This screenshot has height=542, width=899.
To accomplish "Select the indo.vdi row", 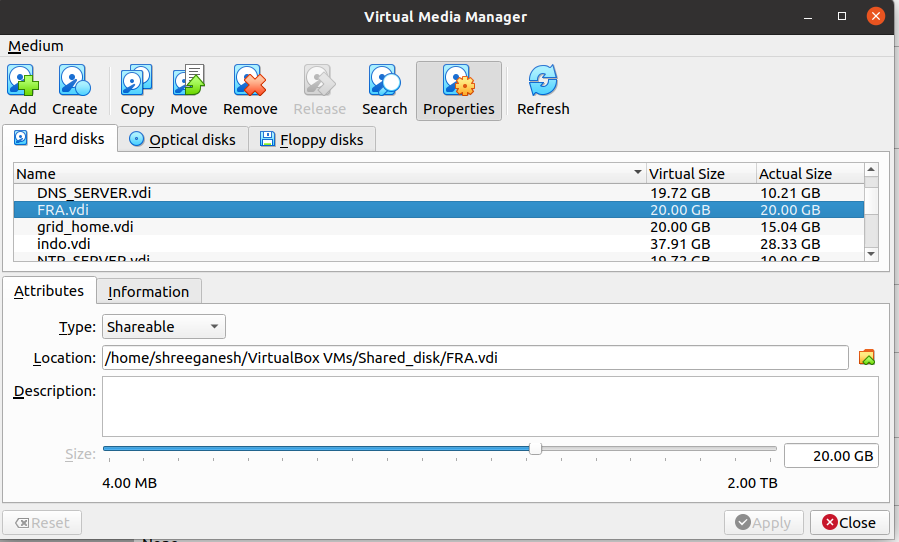I will [439, 244].
